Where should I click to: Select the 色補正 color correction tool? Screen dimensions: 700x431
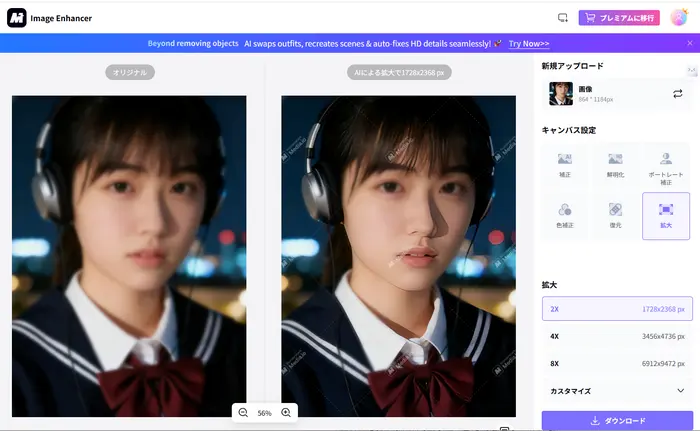tap(565, 216)
